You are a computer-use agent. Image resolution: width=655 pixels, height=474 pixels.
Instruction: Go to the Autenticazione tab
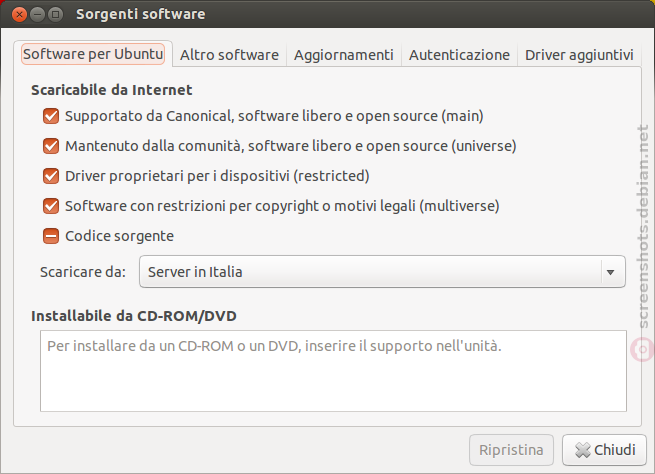pos(459,55)
